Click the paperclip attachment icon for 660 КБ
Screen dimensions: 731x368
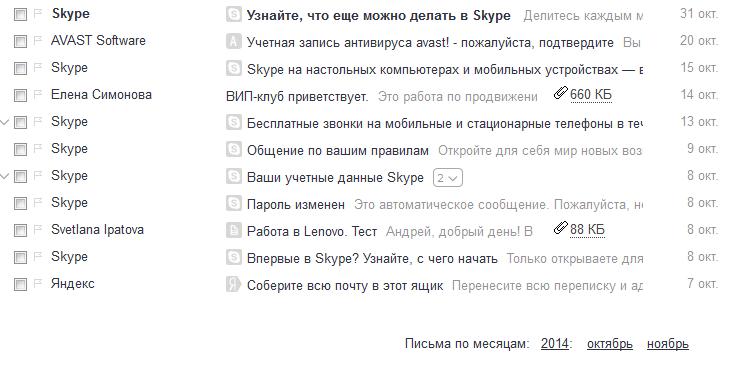[560, 93]
